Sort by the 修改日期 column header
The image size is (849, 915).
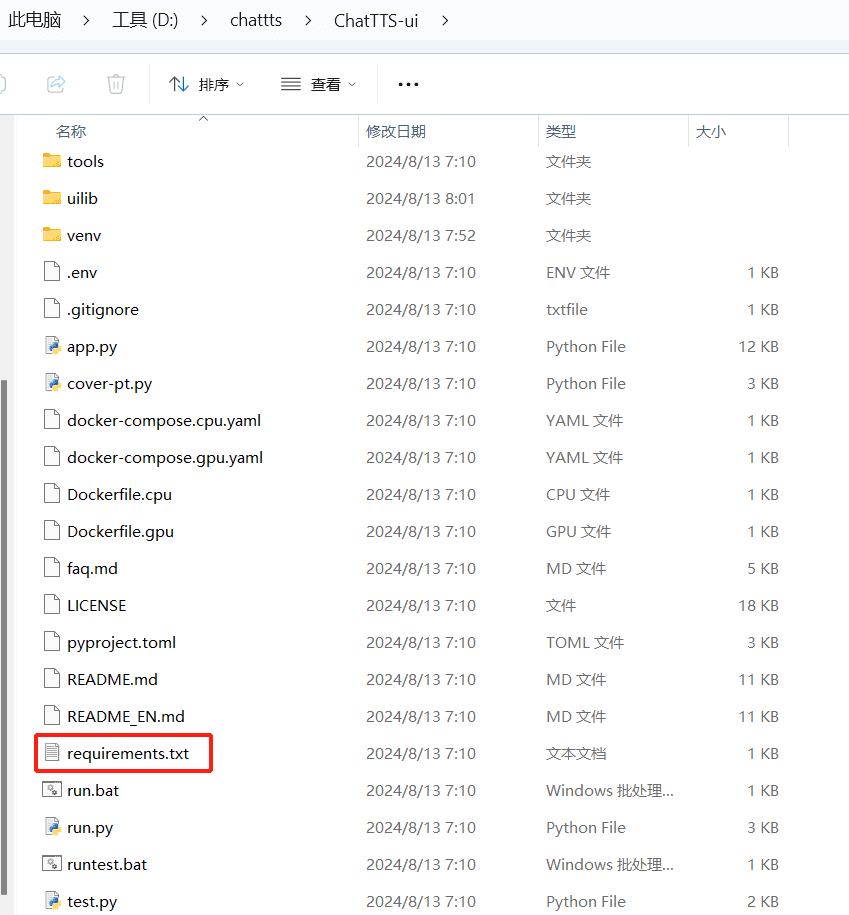point(396,131)
